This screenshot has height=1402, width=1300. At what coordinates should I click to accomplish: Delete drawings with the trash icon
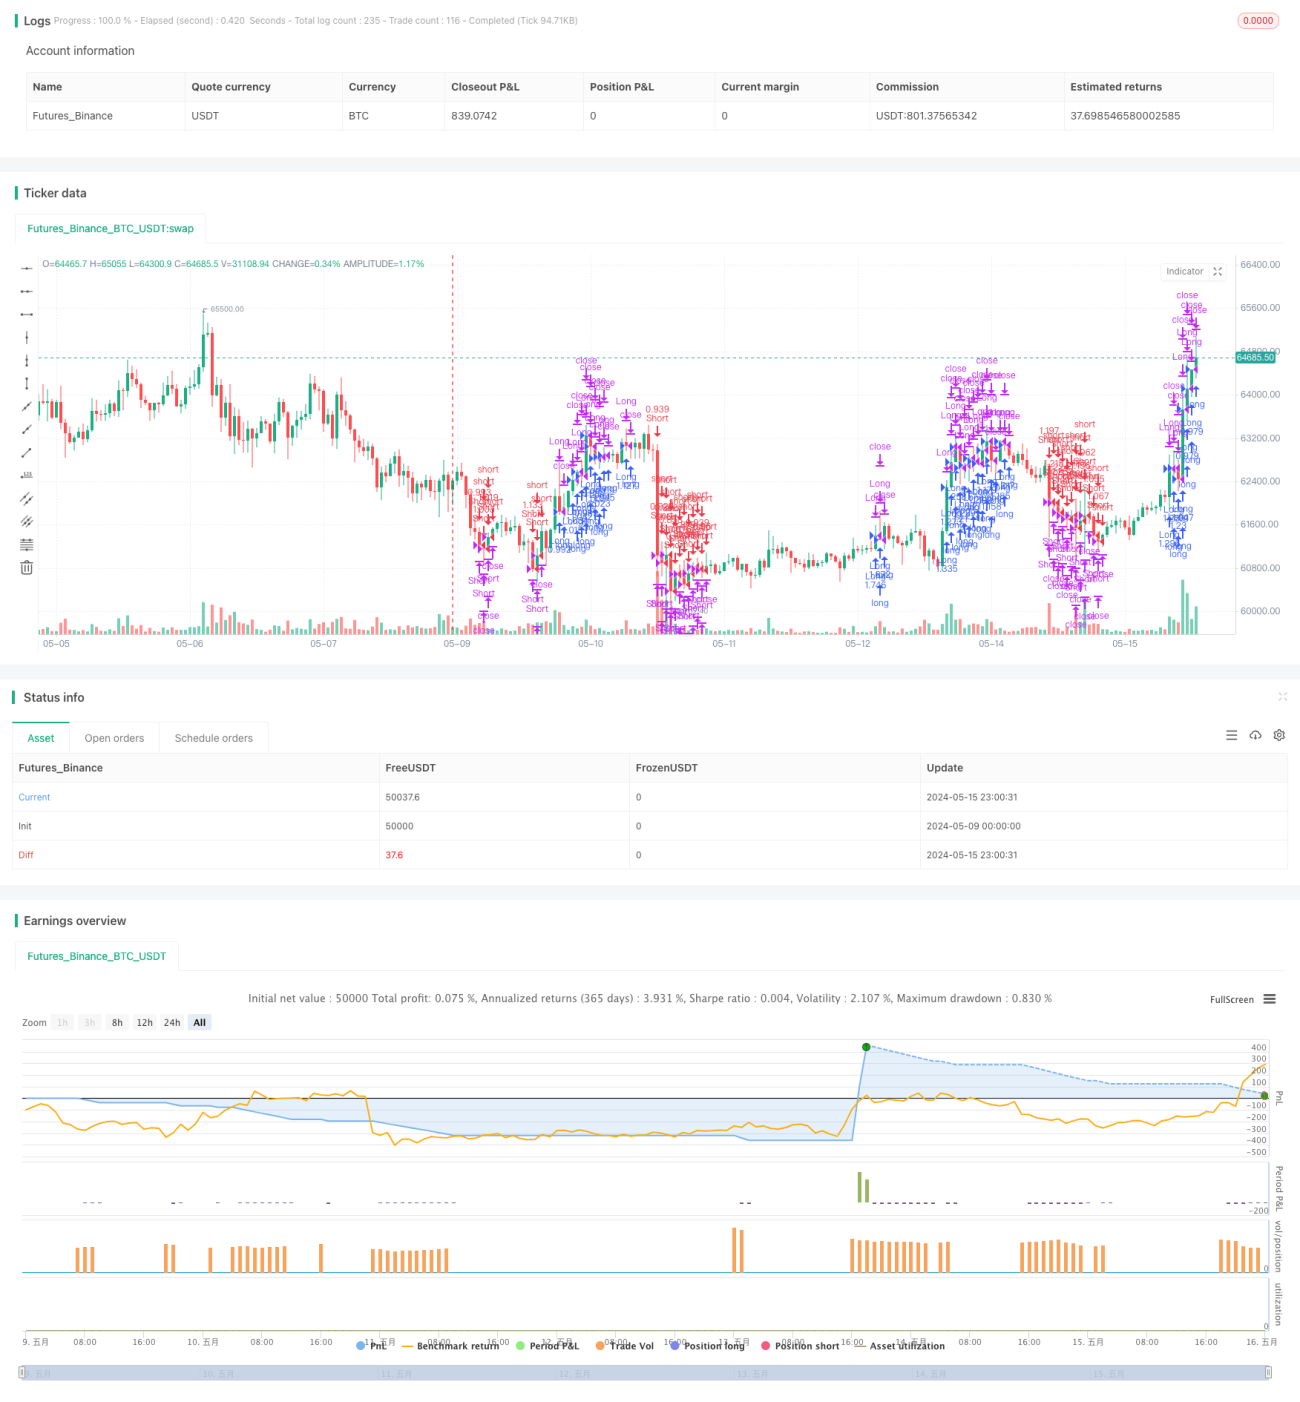click(27, 567)
